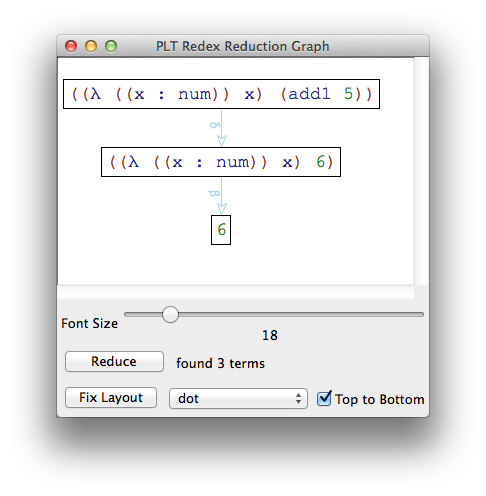Viewport: 486px width, 496px height.
Task: Select the middle term box ending in 6
Action: tap(221, 162)
